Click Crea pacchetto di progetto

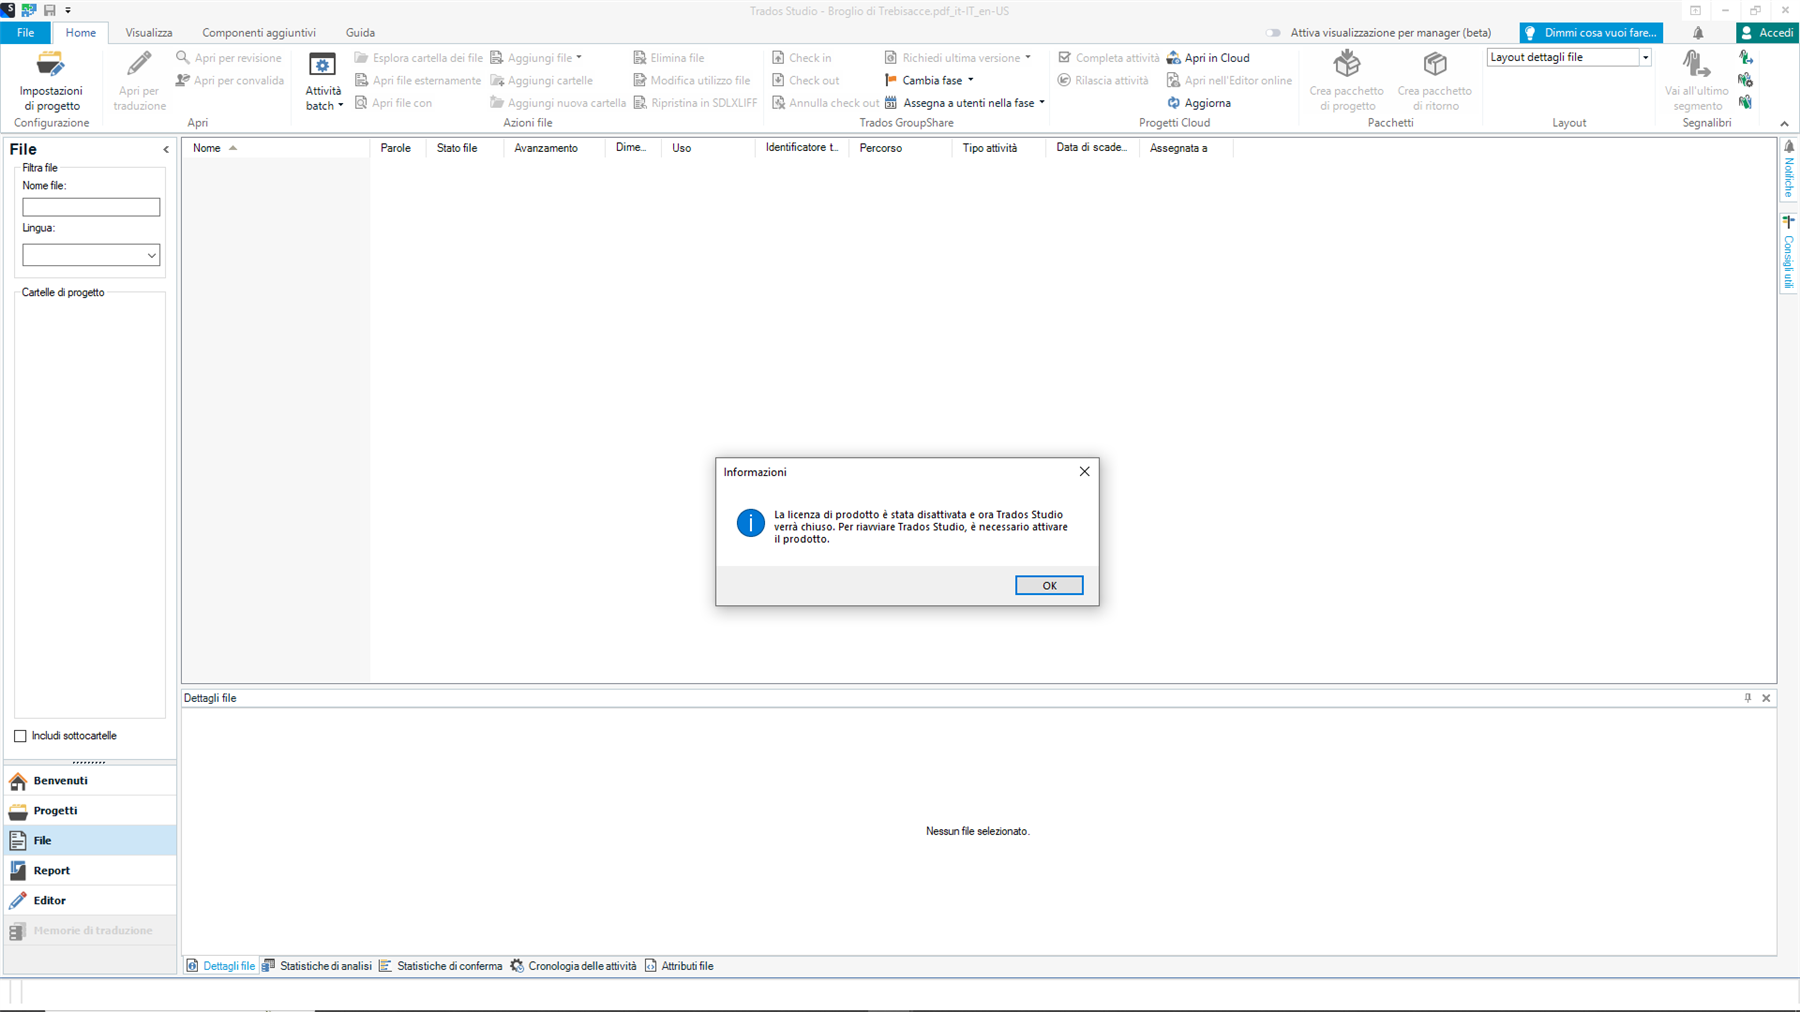(1347, 81)
